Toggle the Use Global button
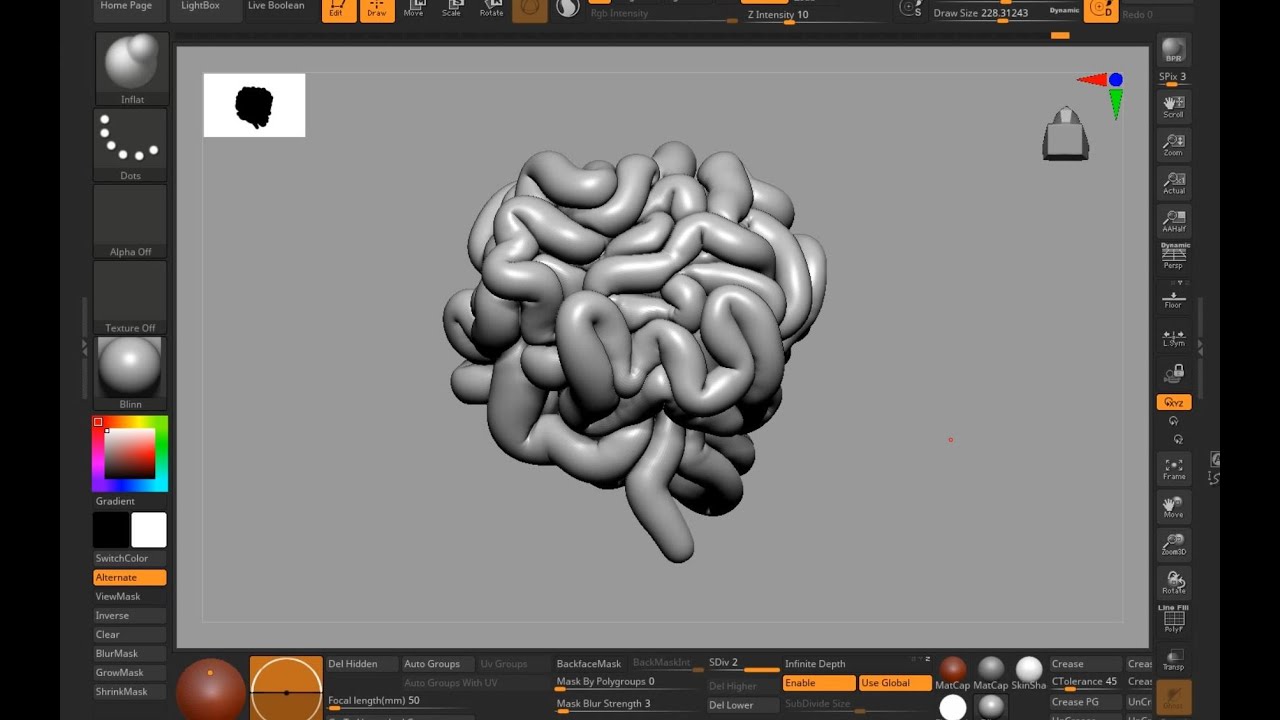Screen dimensions: 1280x720 pyautogui.click(x=895, y=683)
